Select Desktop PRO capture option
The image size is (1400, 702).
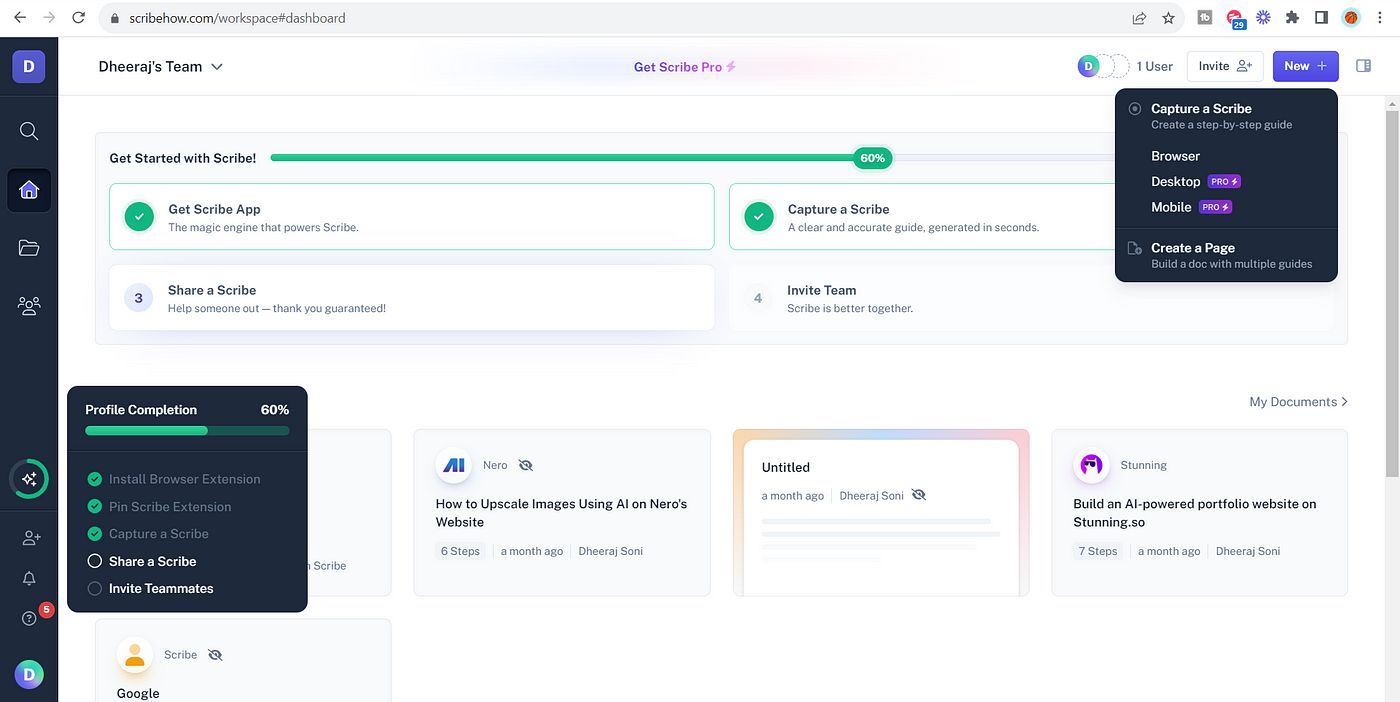(1195, 181)
